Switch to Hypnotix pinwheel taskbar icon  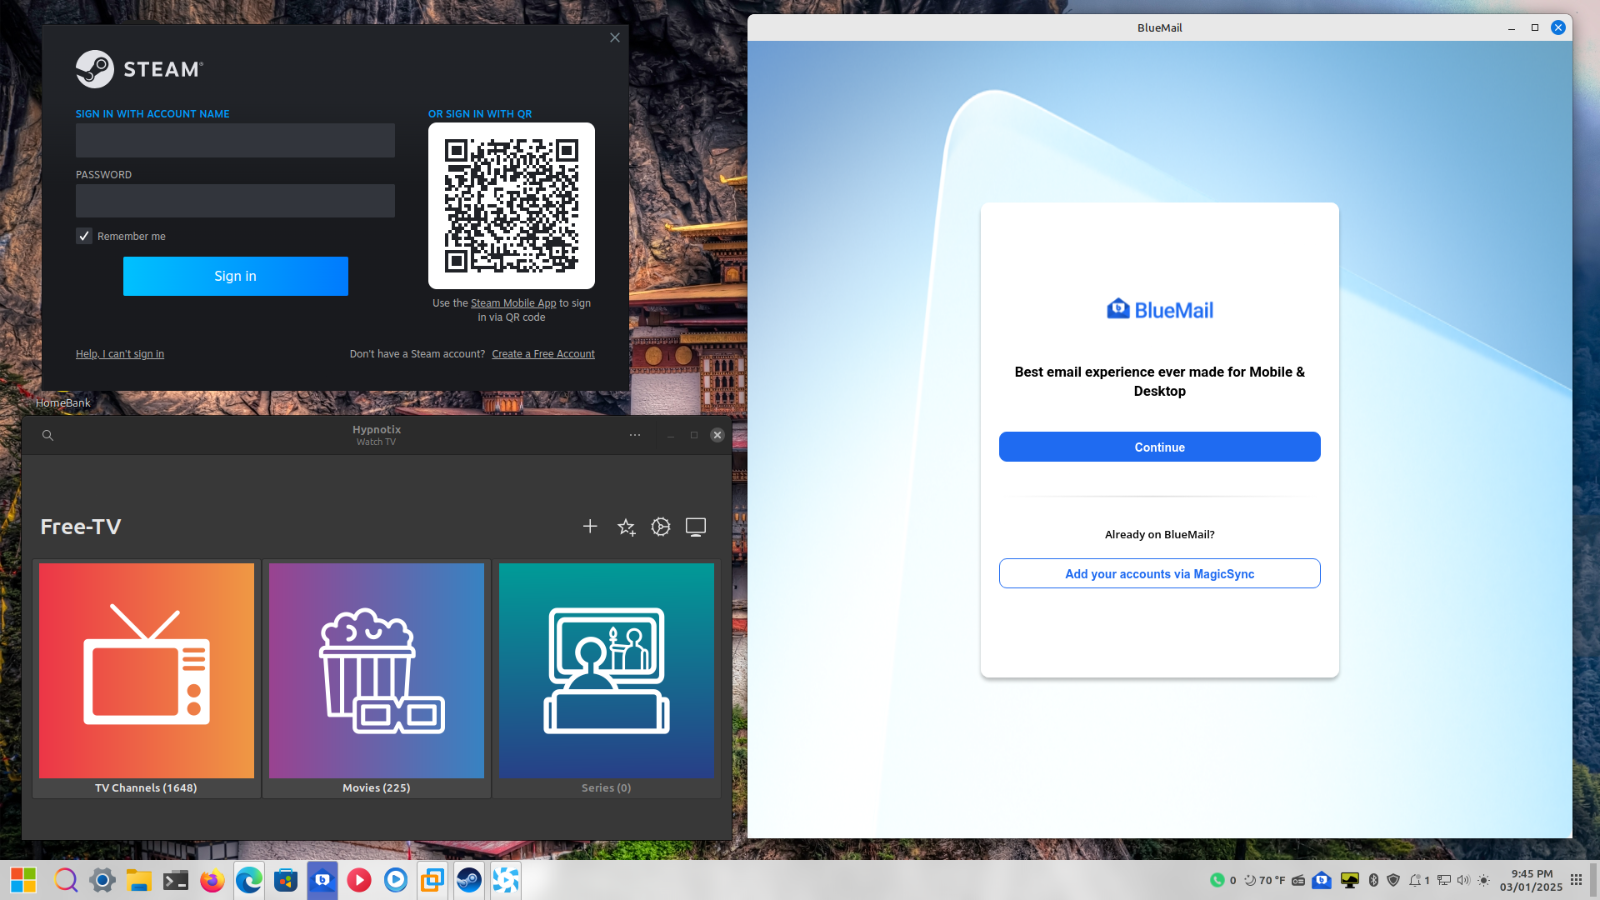tap(506, 880)
